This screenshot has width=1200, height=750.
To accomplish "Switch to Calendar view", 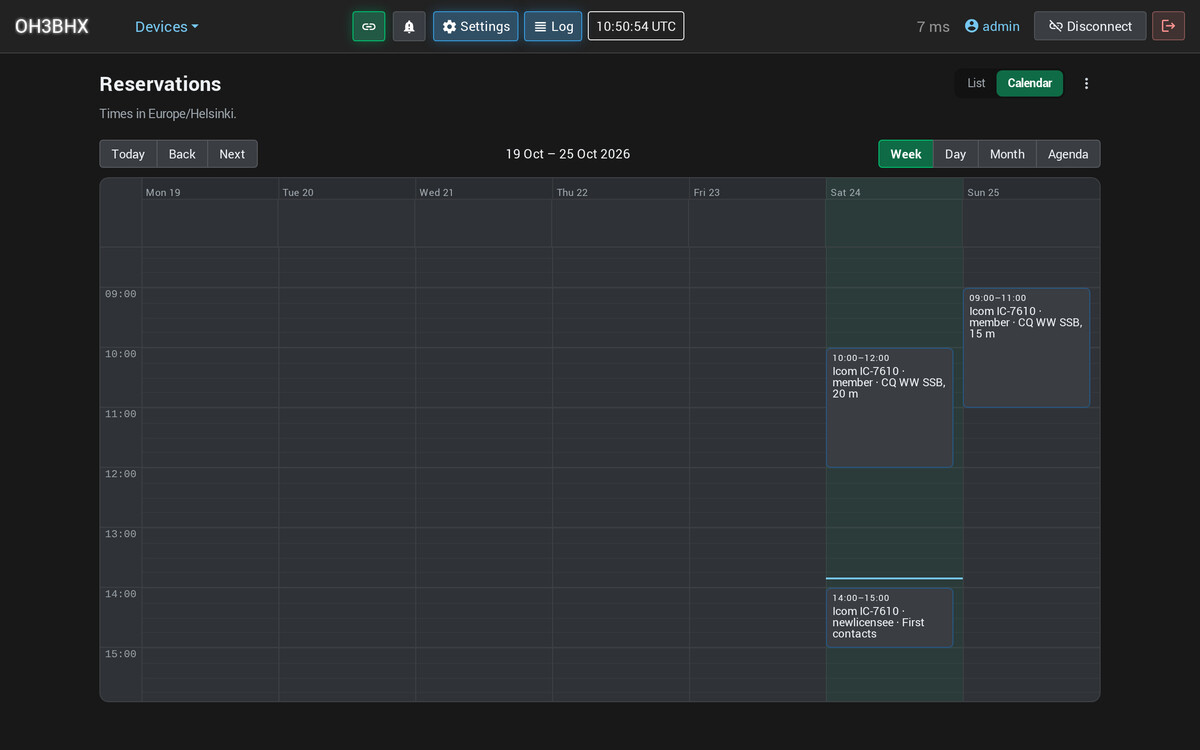I will [x=1029, y=83].
